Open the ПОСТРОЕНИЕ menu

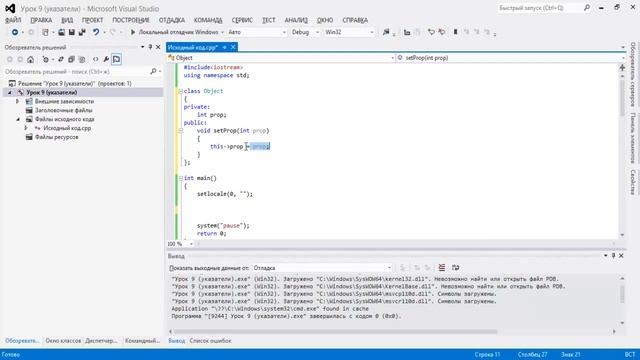click(131, 20)
